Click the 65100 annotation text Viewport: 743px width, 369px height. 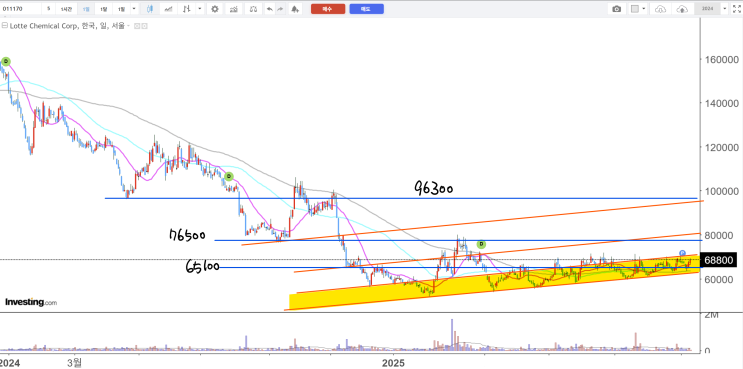pyautogui.click(x=202, y=267)
